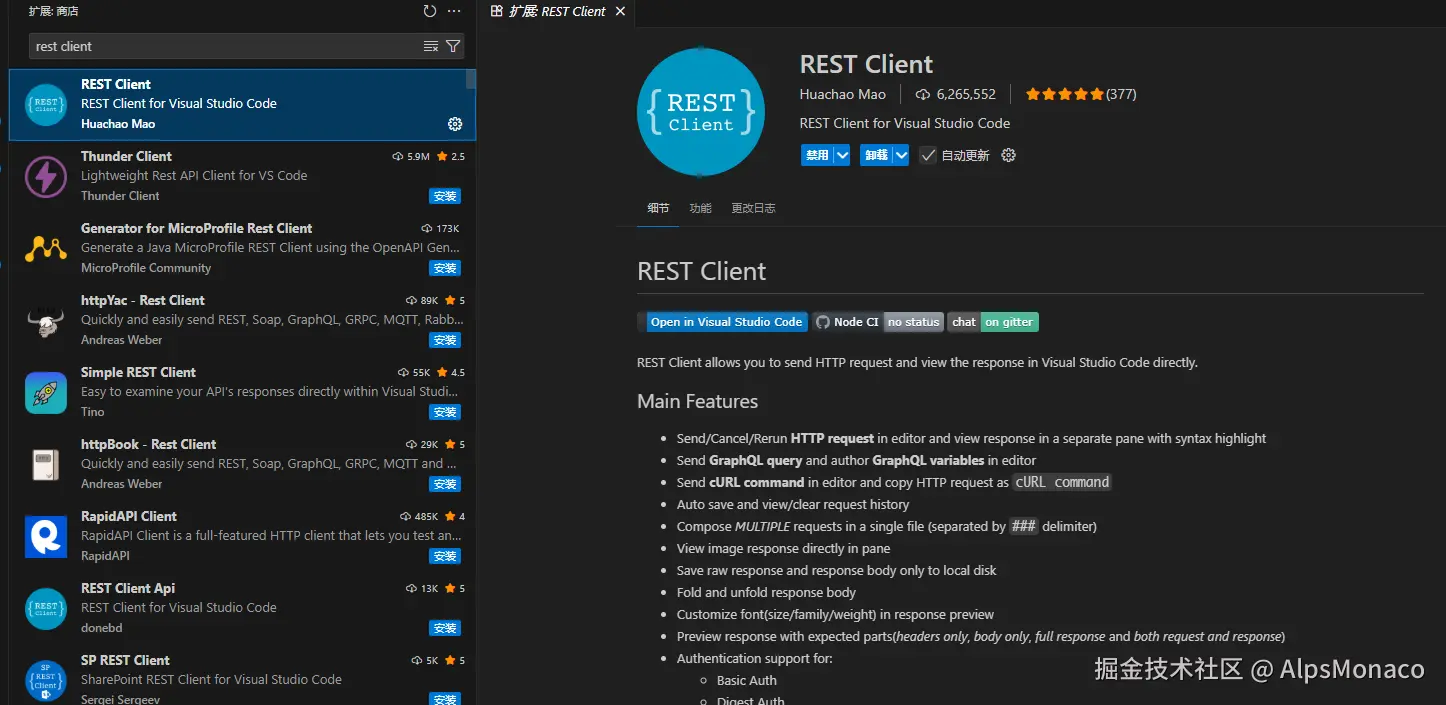The height and width of the screenshot is (705, 1446).
Task: Select the 扩展: REST Client editor tab
Action: click(x=557, y=12)
